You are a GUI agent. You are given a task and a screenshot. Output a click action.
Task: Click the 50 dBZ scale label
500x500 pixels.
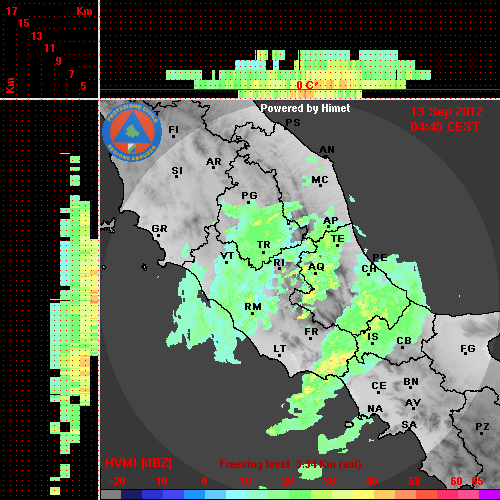click(414, 481)
